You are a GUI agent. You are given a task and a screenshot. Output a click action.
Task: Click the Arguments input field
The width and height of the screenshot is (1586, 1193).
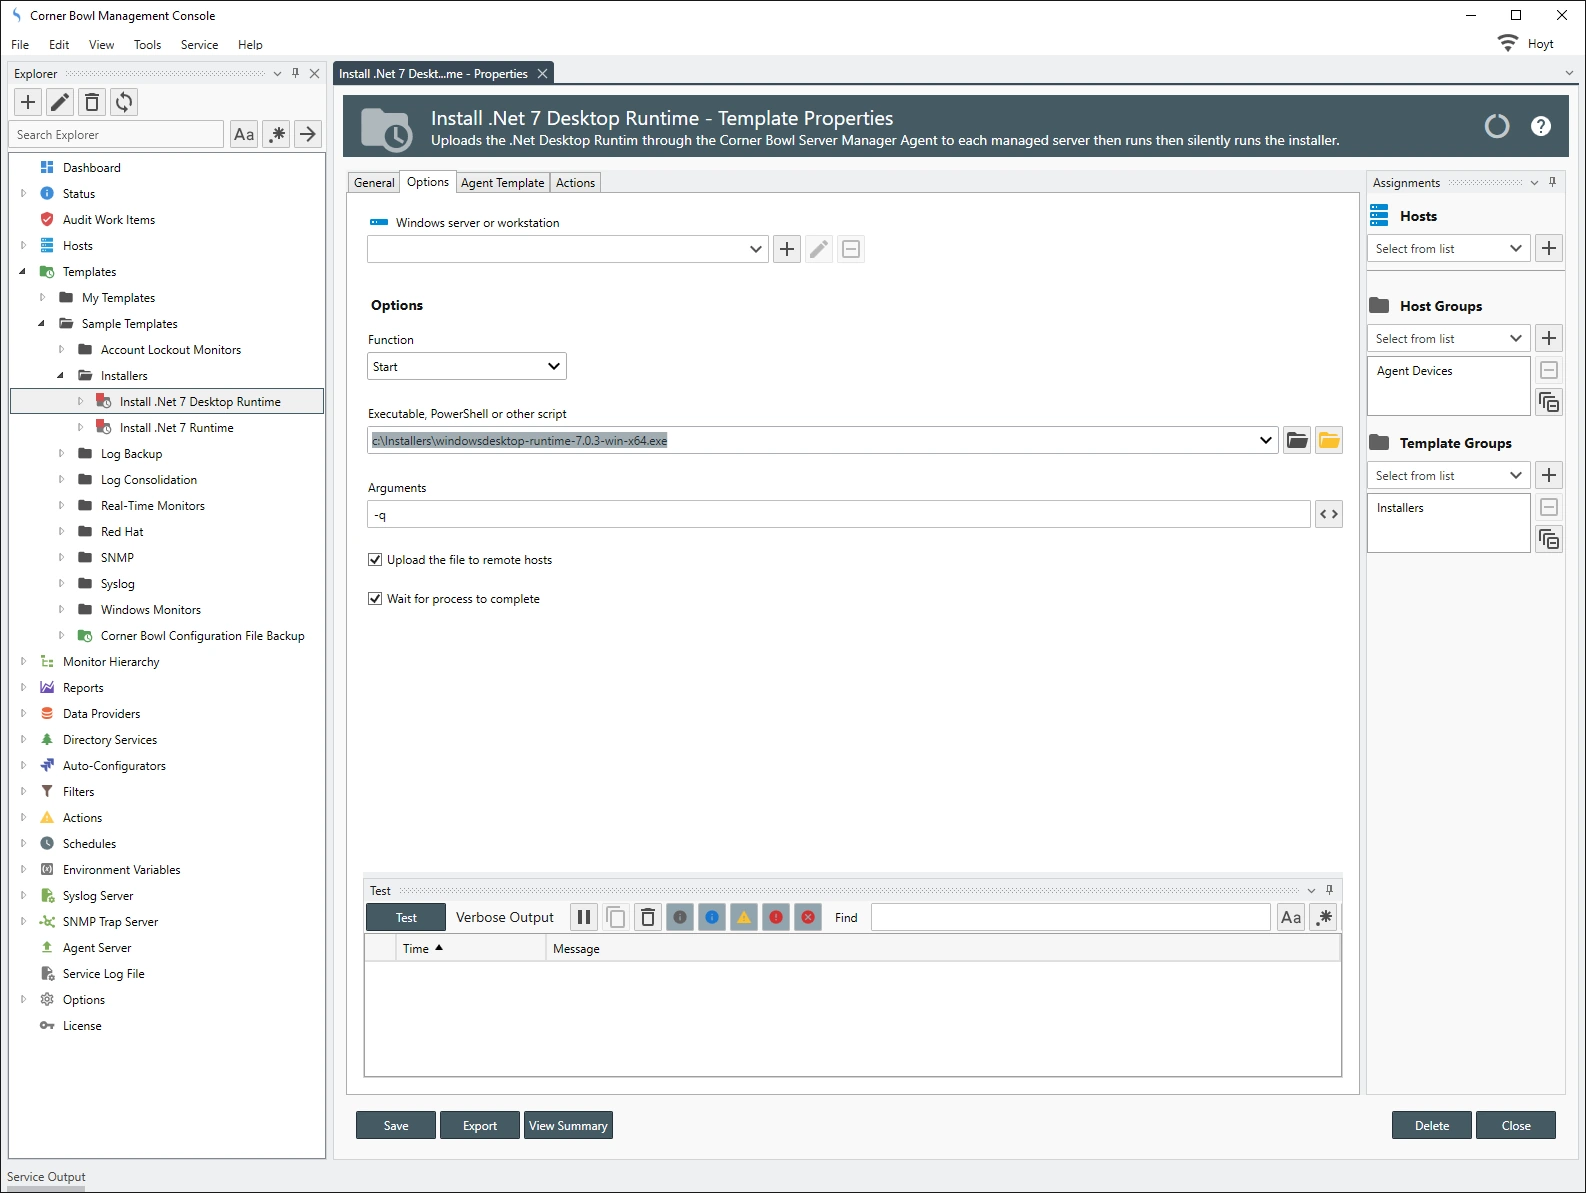[838, 515]
